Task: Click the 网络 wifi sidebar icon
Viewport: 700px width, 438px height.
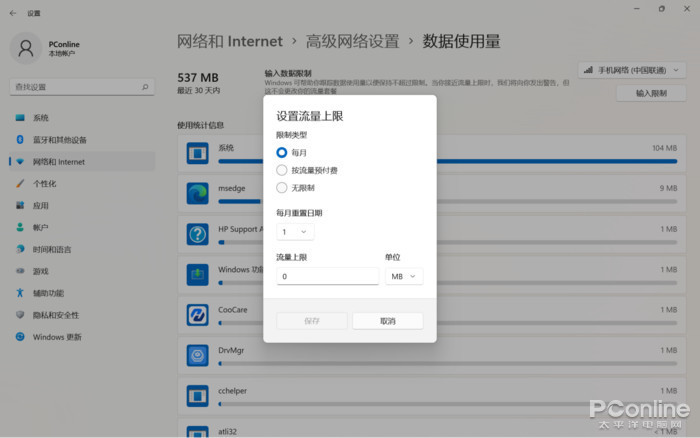Action: (x=20, y=162)
